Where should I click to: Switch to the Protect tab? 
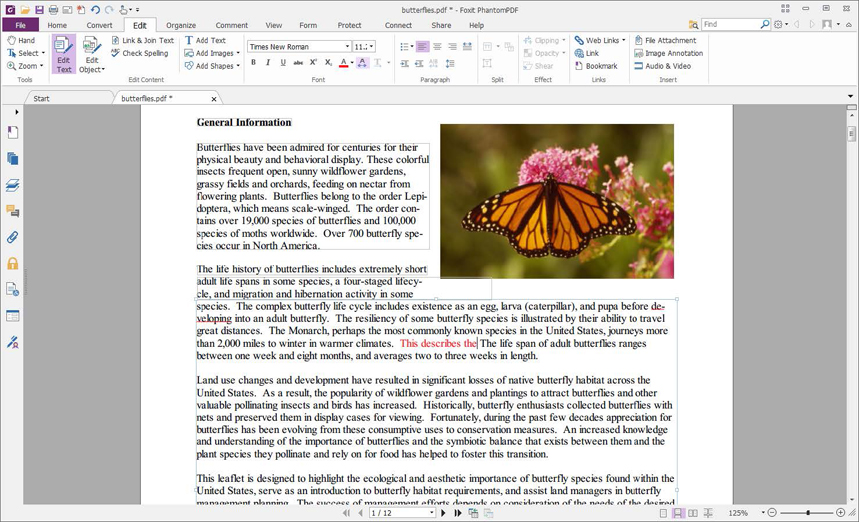coord(349,25)
